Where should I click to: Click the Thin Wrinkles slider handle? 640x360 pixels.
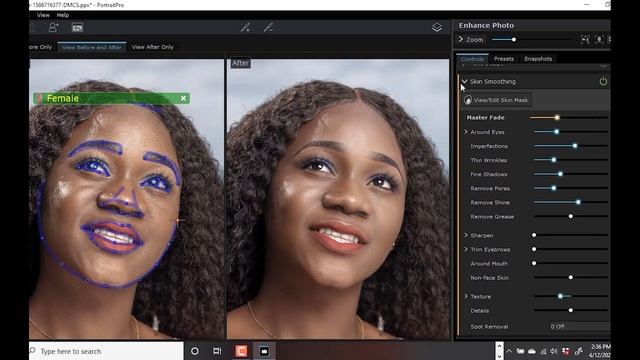point(554,160)
